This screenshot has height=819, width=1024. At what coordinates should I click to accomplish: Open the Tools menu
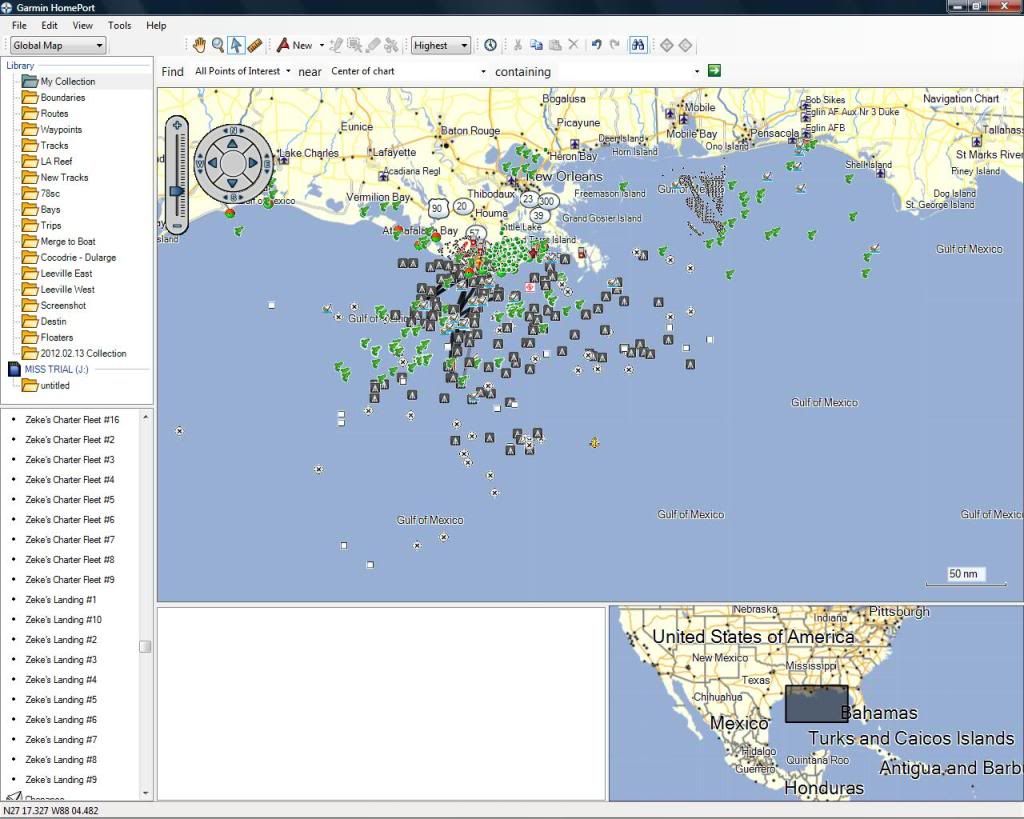point(120,25)
